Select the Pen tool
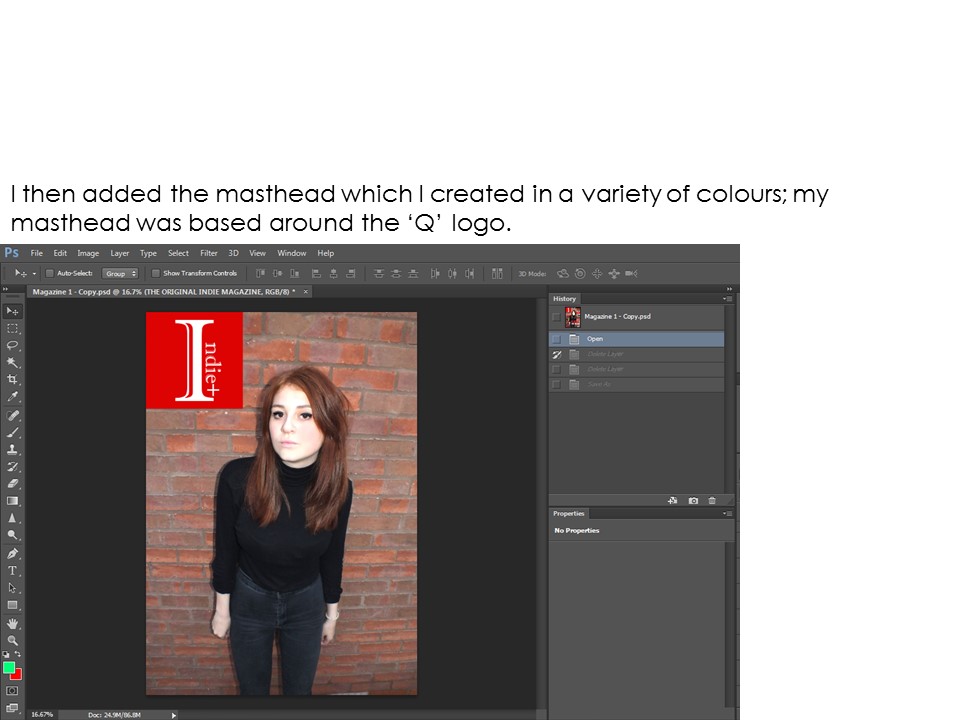Image resolution: width=960 pixels, height=720 pixels. 12,553
